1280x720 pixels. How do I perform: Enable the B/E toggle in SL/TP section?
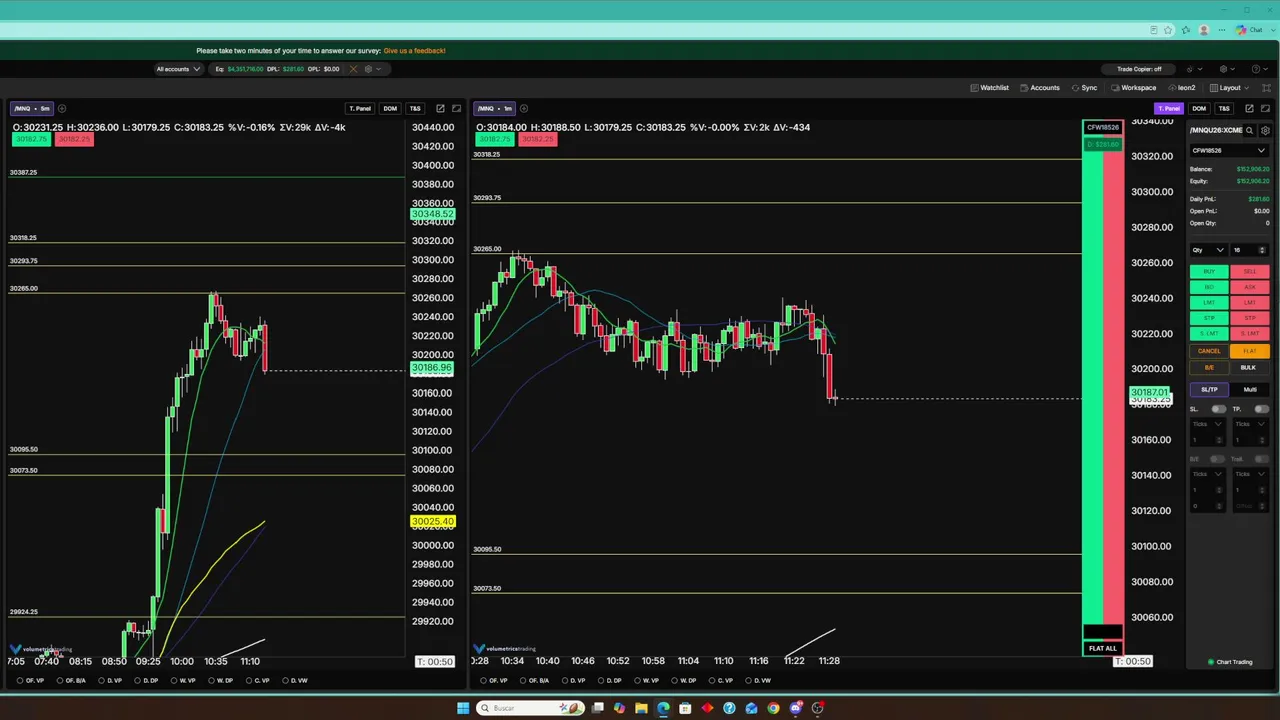[x=1218, y=459]
